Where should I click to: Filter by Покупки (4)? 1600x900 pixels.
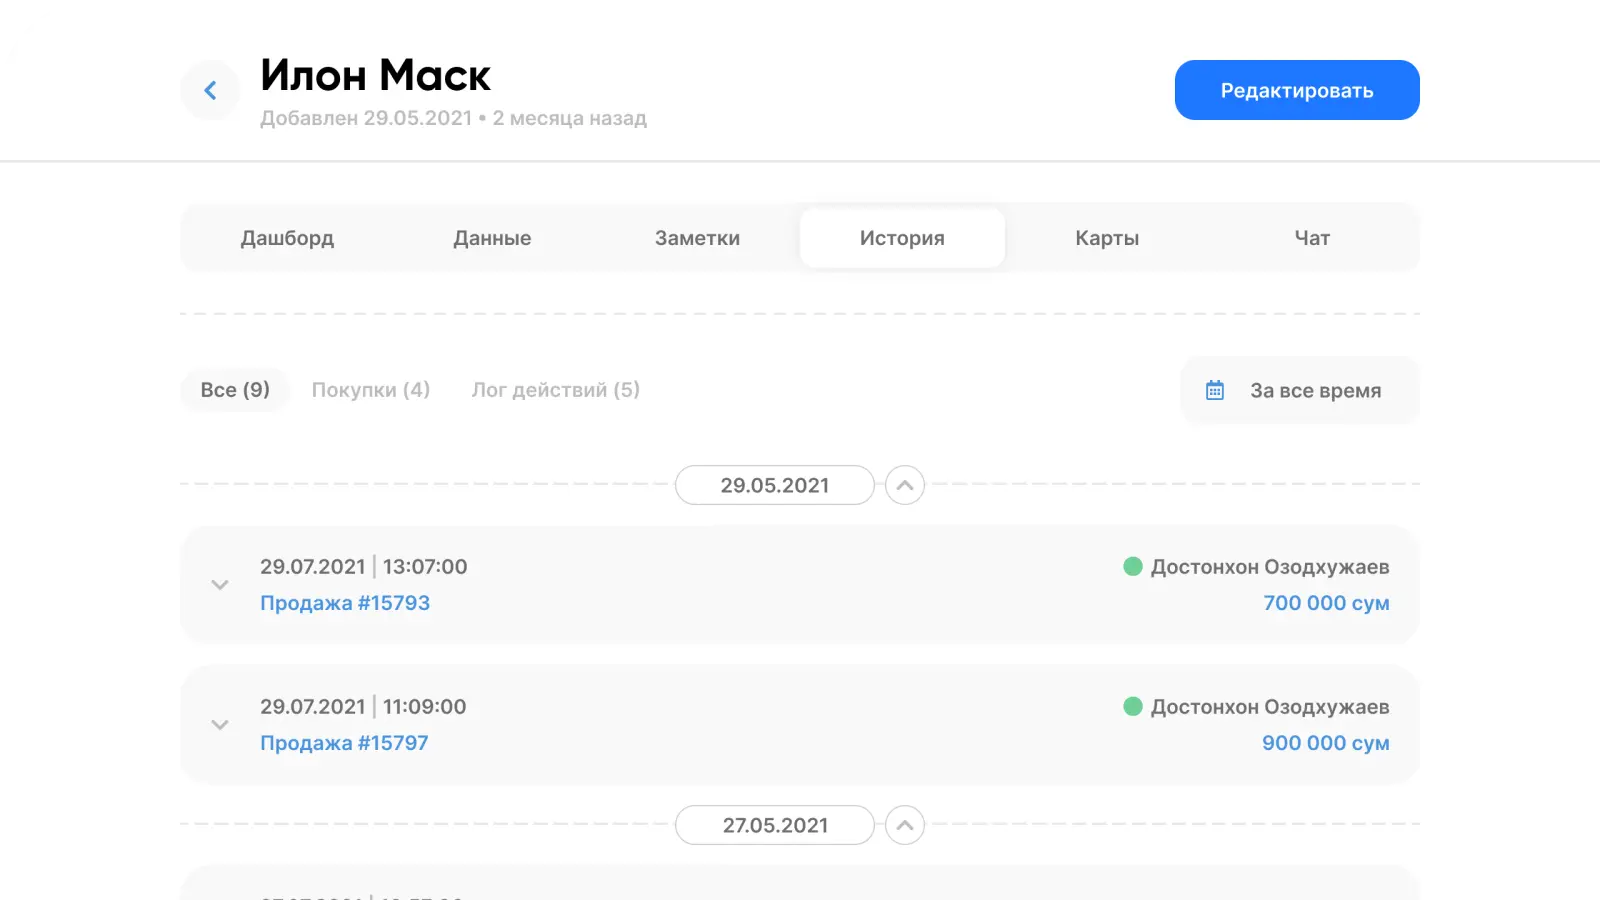point(371,390)
